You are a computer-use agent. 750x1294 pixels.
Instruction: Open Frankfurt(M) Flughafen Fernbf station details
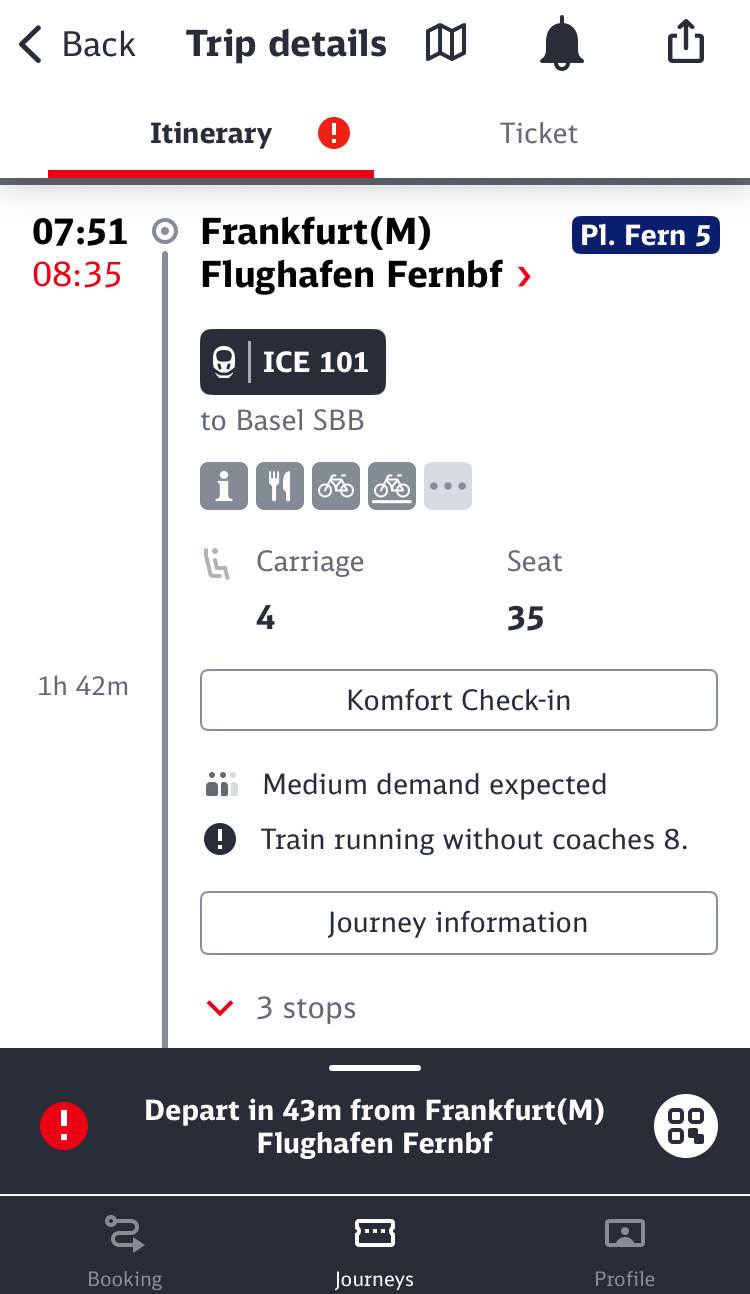tap(366, 253)
